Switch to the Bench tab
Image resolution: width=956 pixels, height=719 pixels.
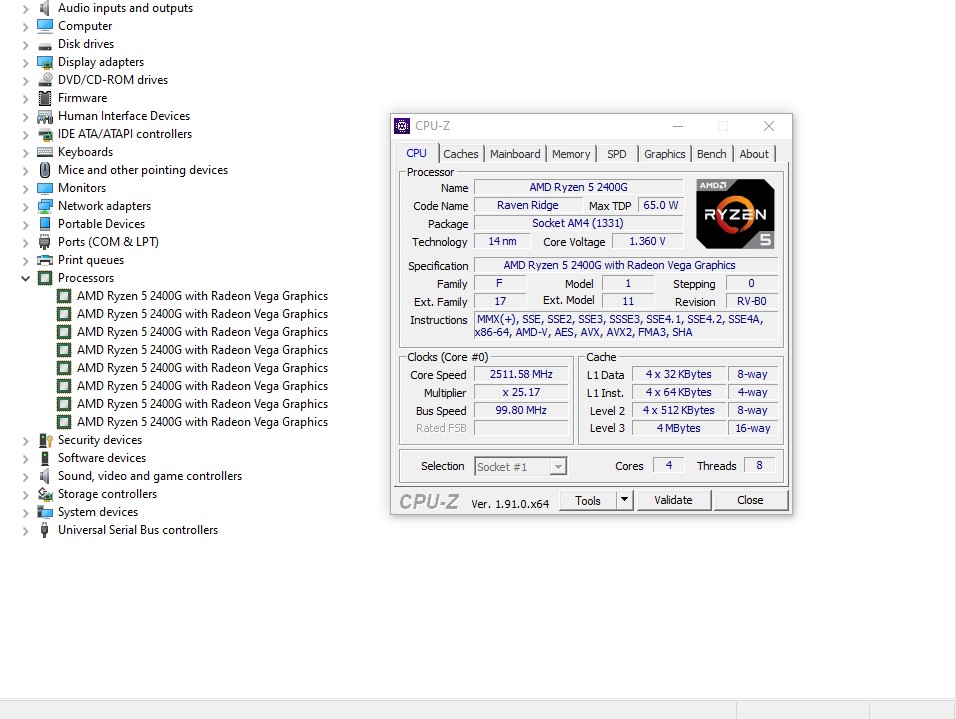(x=711, y=154)
